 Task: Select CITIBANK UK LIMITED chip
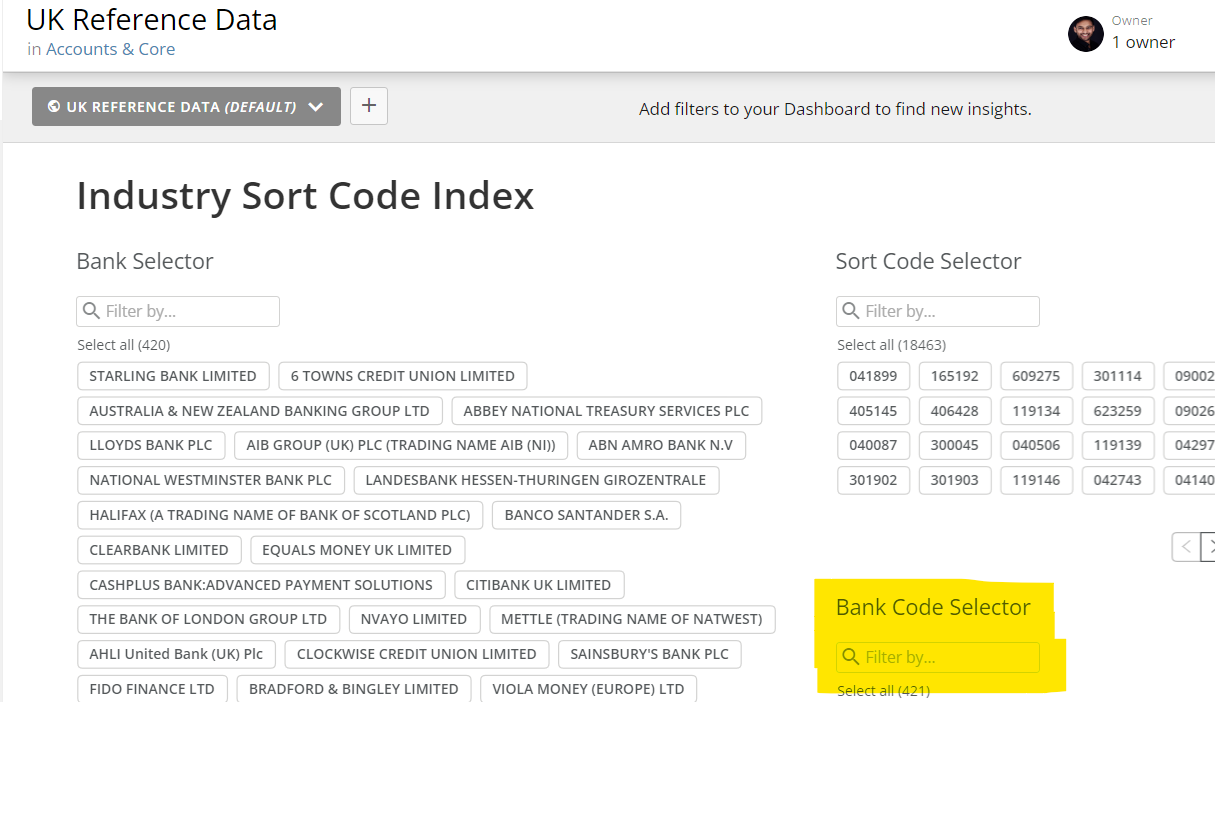click(539, 585)
